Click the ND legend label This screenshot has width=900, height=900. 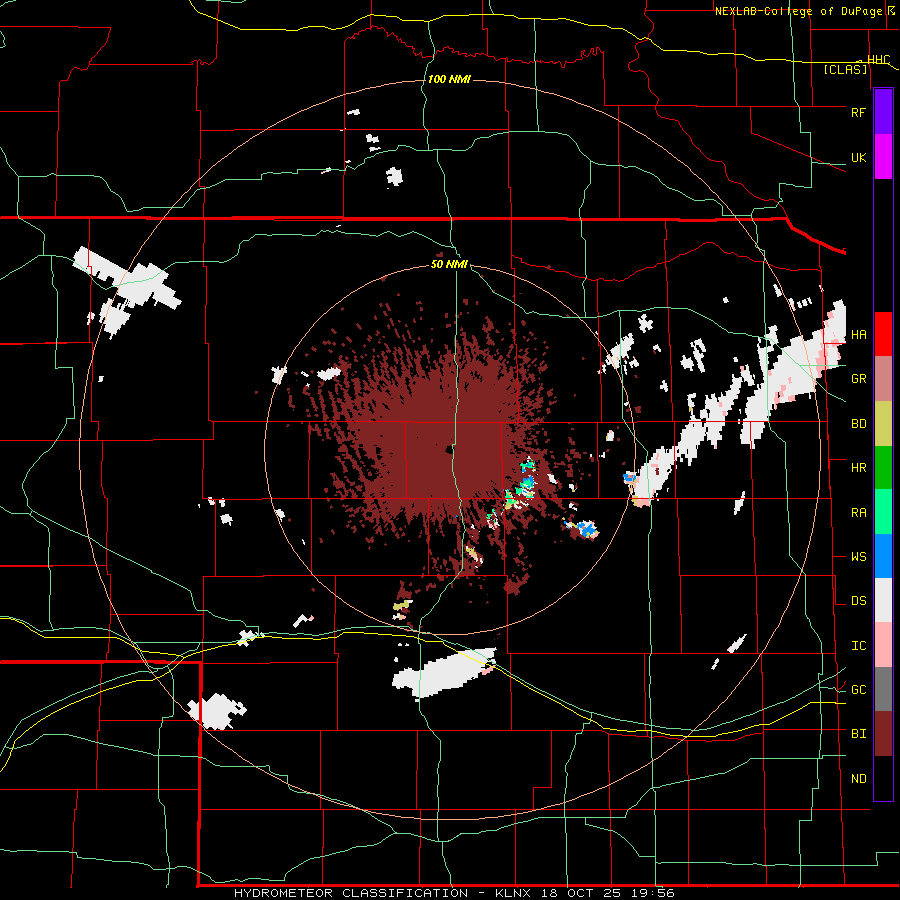point(858,779)
